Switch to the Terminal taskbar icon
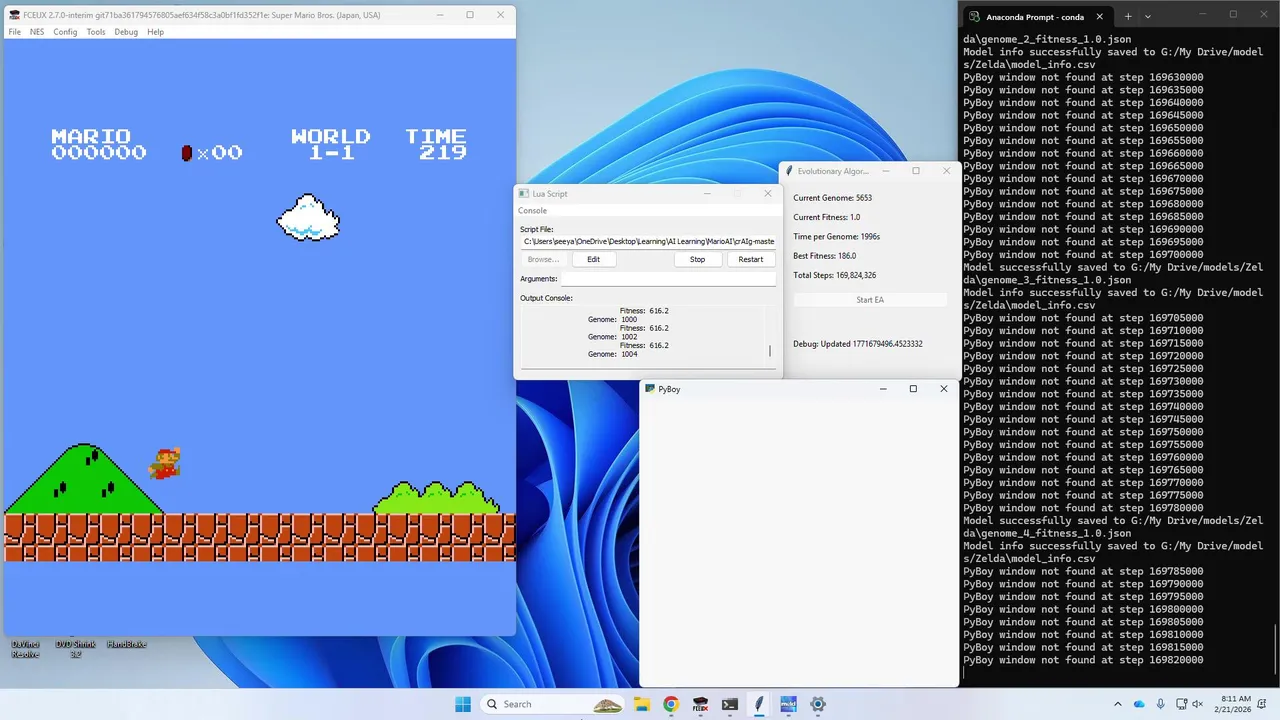Screen dimensions: 1280x720 pos(730,704)
